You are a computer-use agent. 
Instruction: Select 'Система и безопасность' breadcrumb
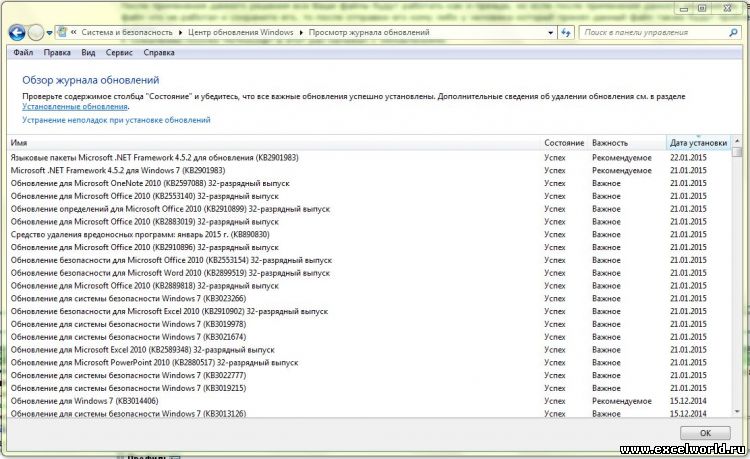coord(127,33)
